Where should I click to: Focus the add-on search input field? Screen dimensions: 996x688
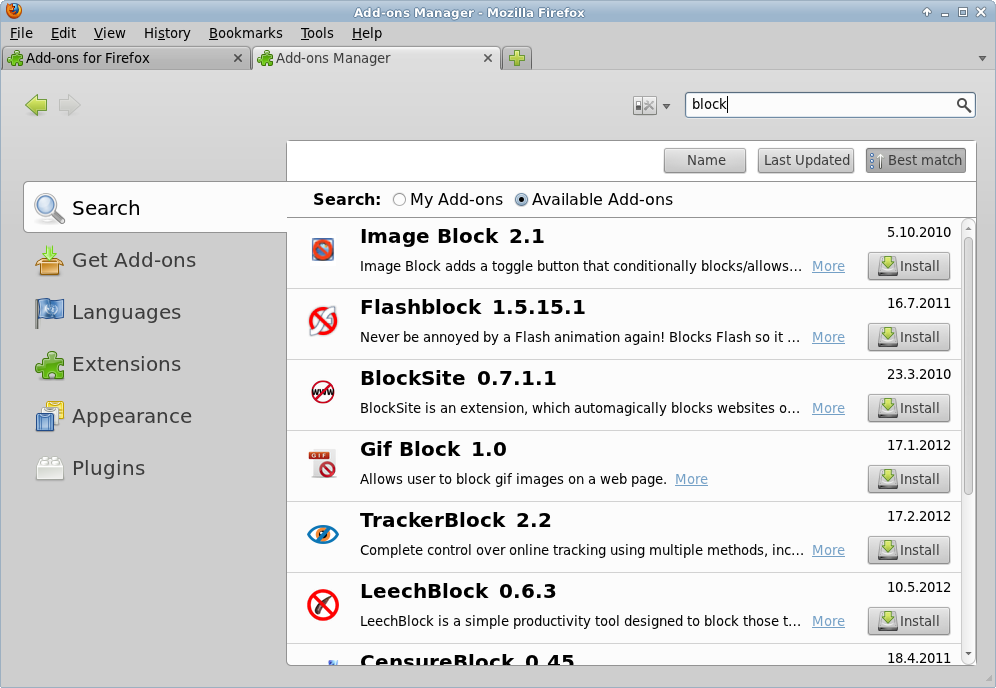click(x=830, y=105)
